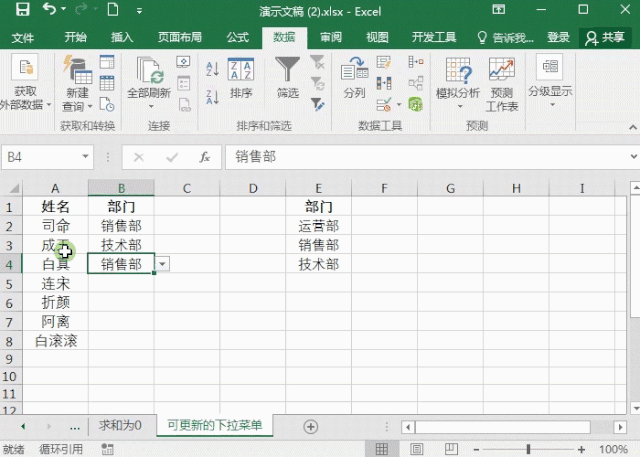640x457 pixels.
Task: Go to the 公式 tab
Action: coord(238,37)
